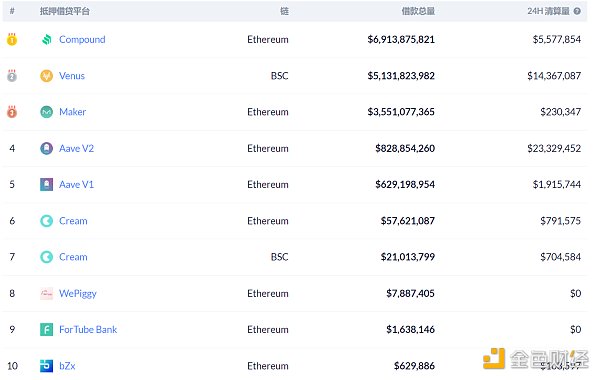Screen dimensions: 600x380
Task: Open the WePiggy platform link
Action: (x=78, y=294)
